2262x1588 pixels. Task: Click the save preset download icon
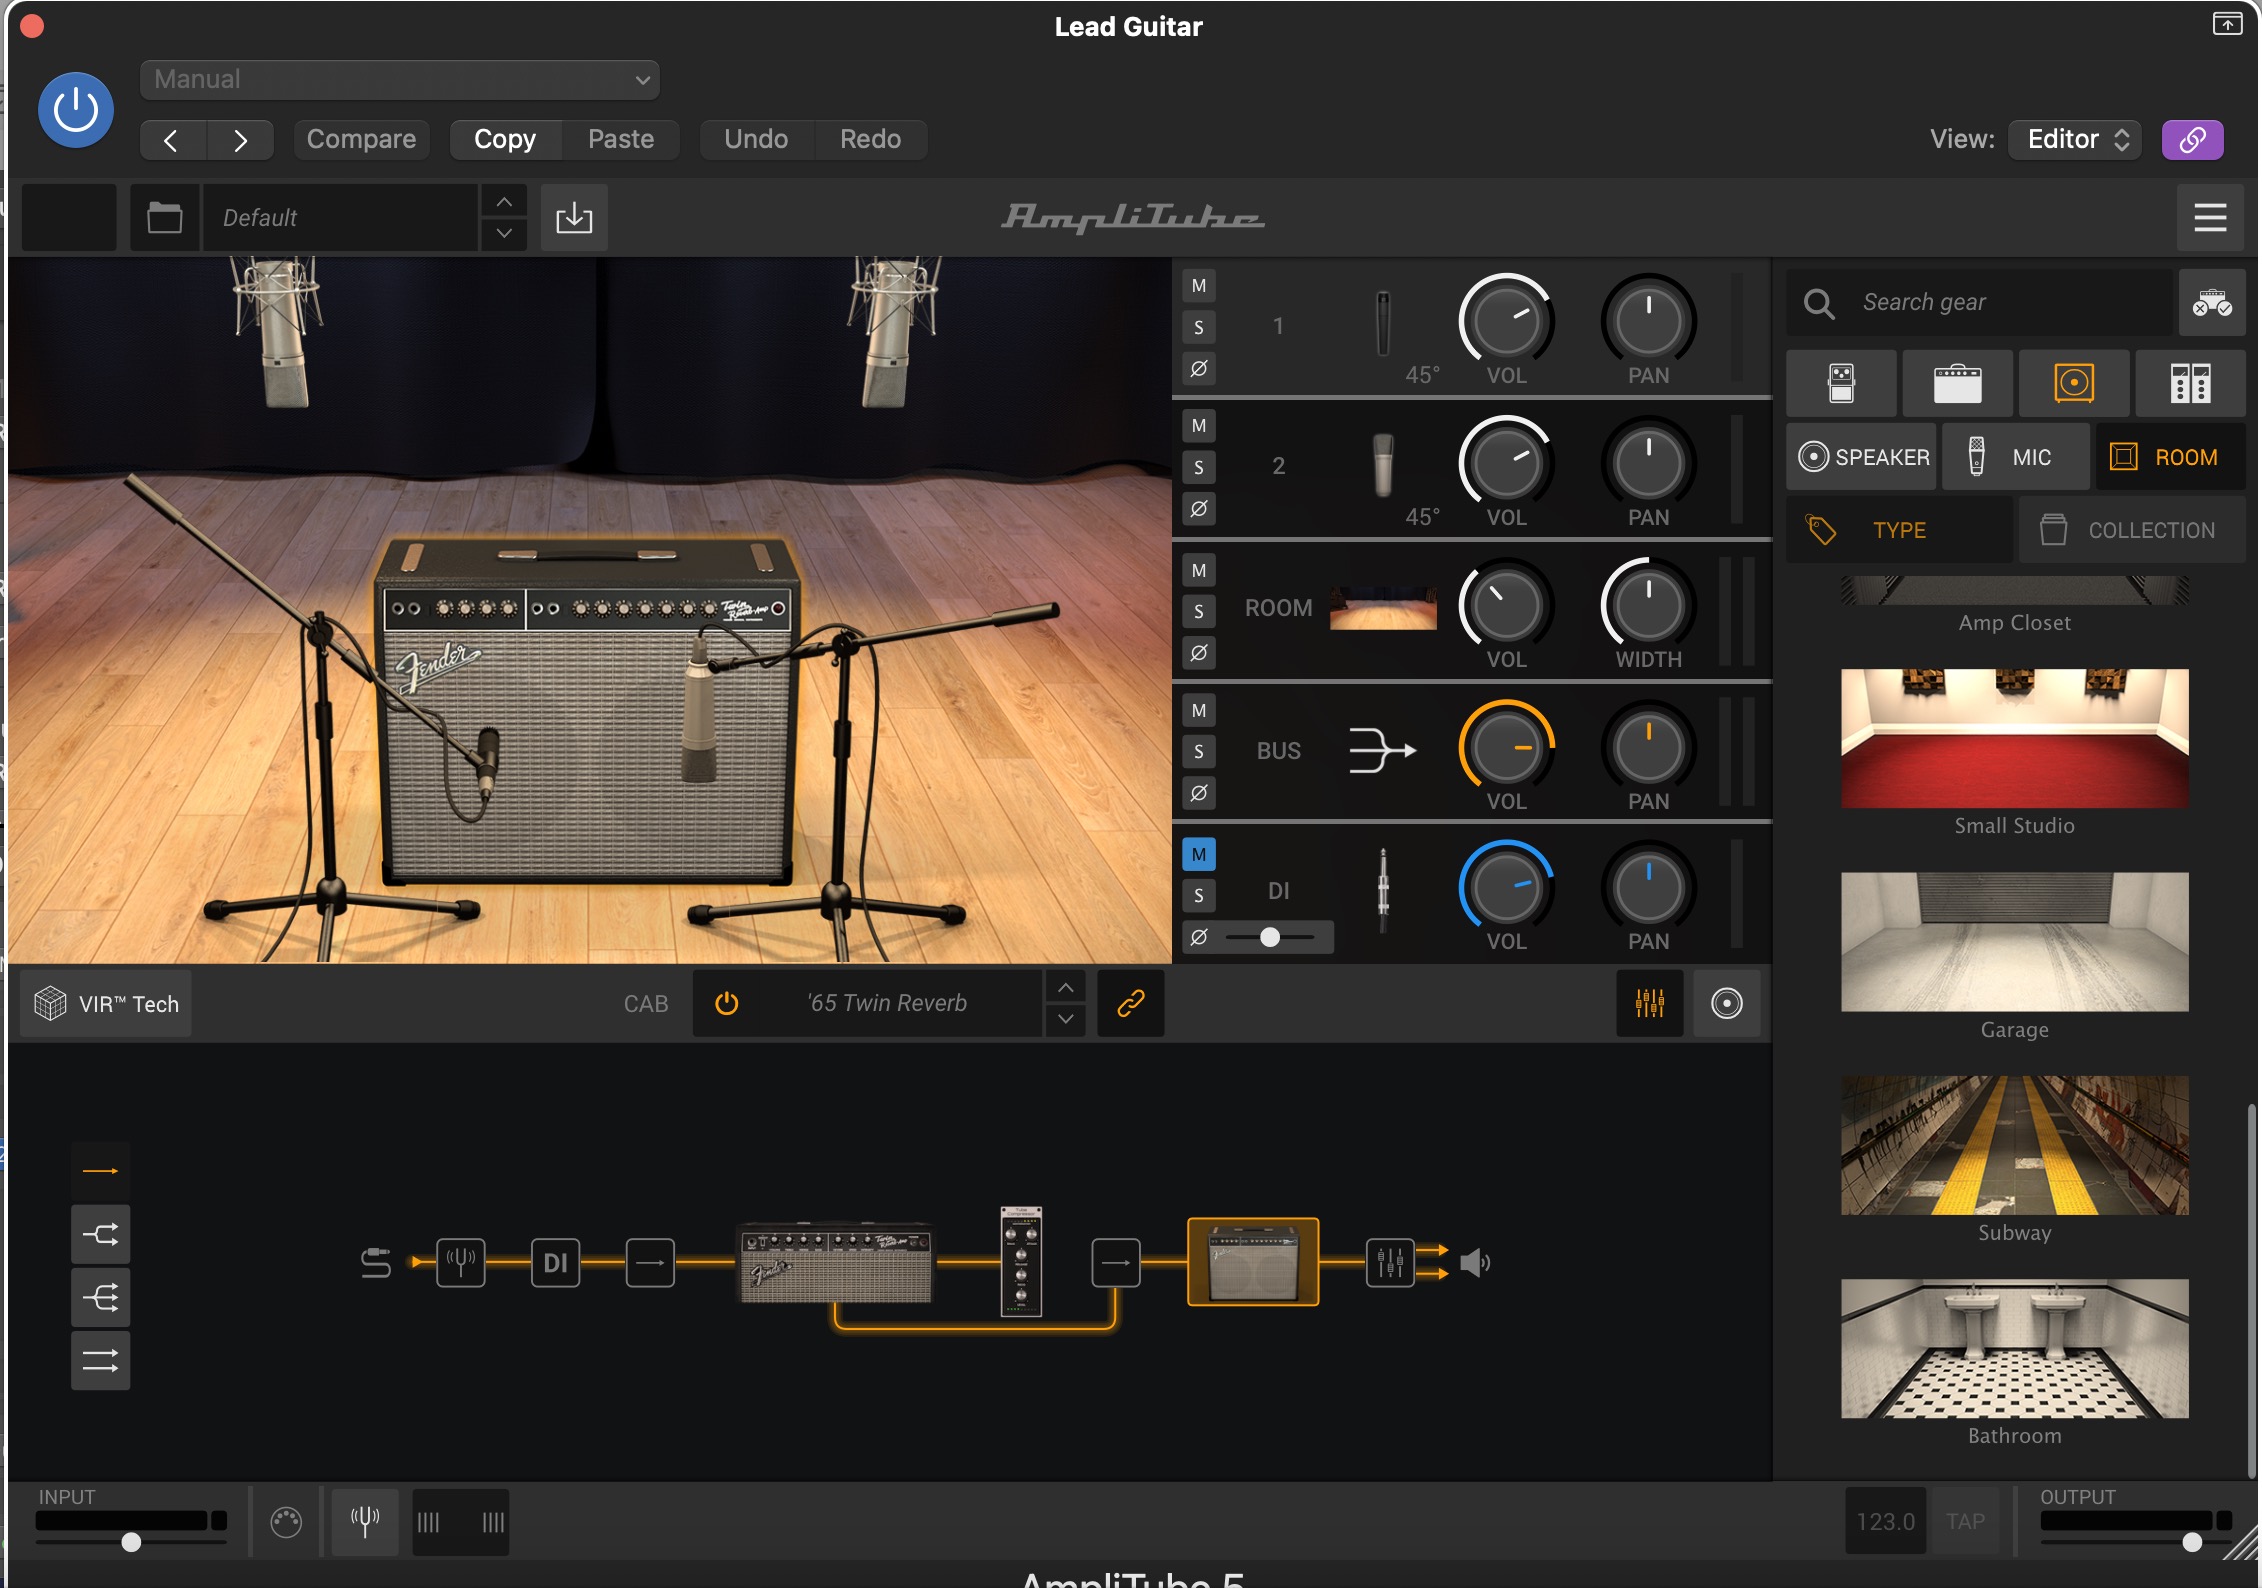574,217
